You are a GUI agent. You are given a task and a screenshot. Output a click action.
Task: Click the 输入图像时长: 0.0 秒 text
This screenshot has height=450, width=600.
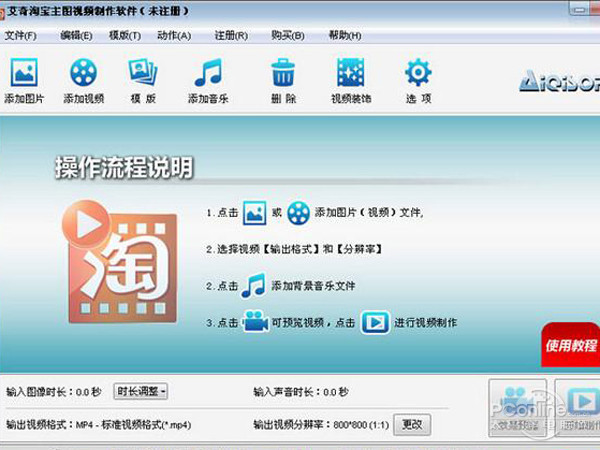coord(54,392)
